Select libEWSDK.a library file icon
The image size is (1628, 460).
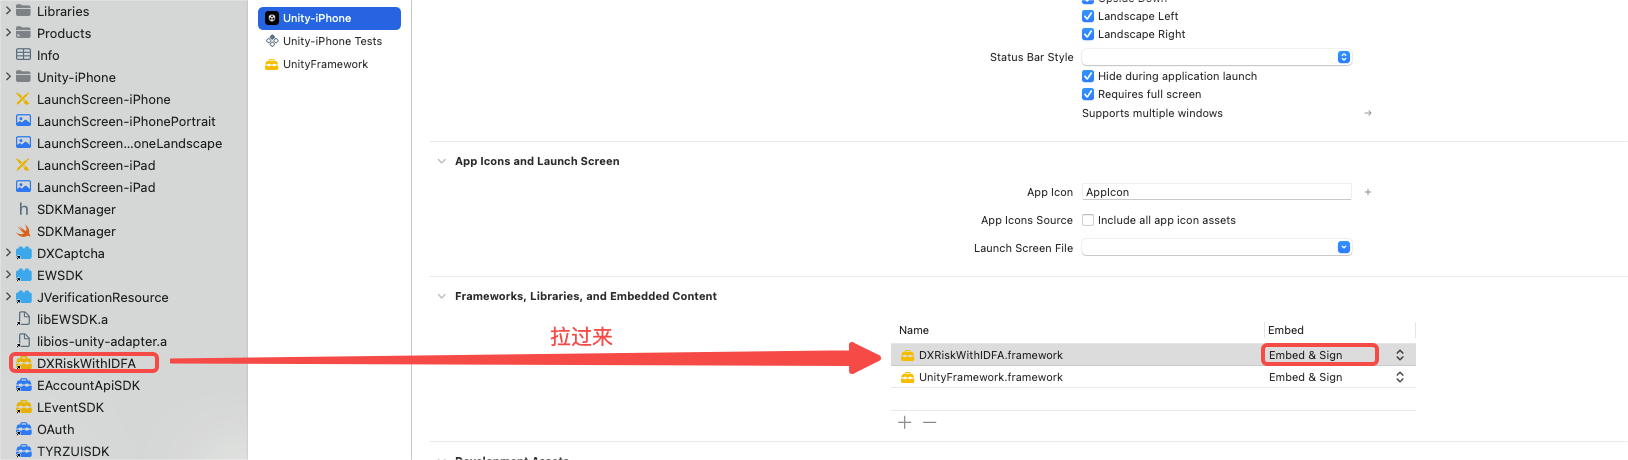point(24,319)
